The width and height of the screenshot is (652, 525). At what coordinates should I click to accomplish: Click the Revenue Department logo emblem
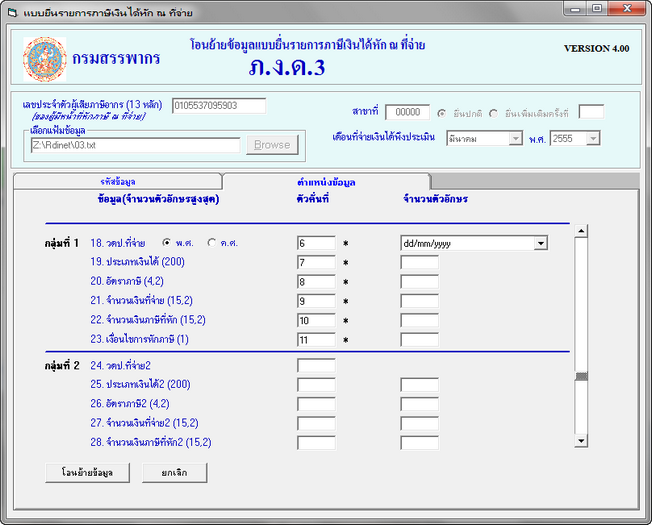[x=43, y=60]
